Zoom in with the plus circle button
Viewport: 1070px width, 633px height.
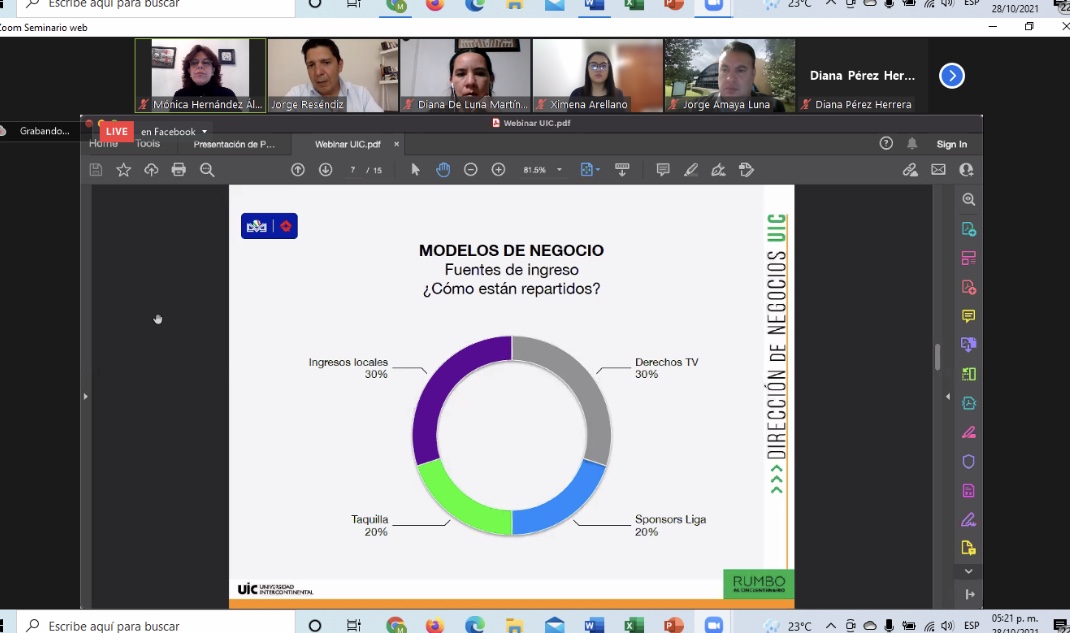[498, 170]
